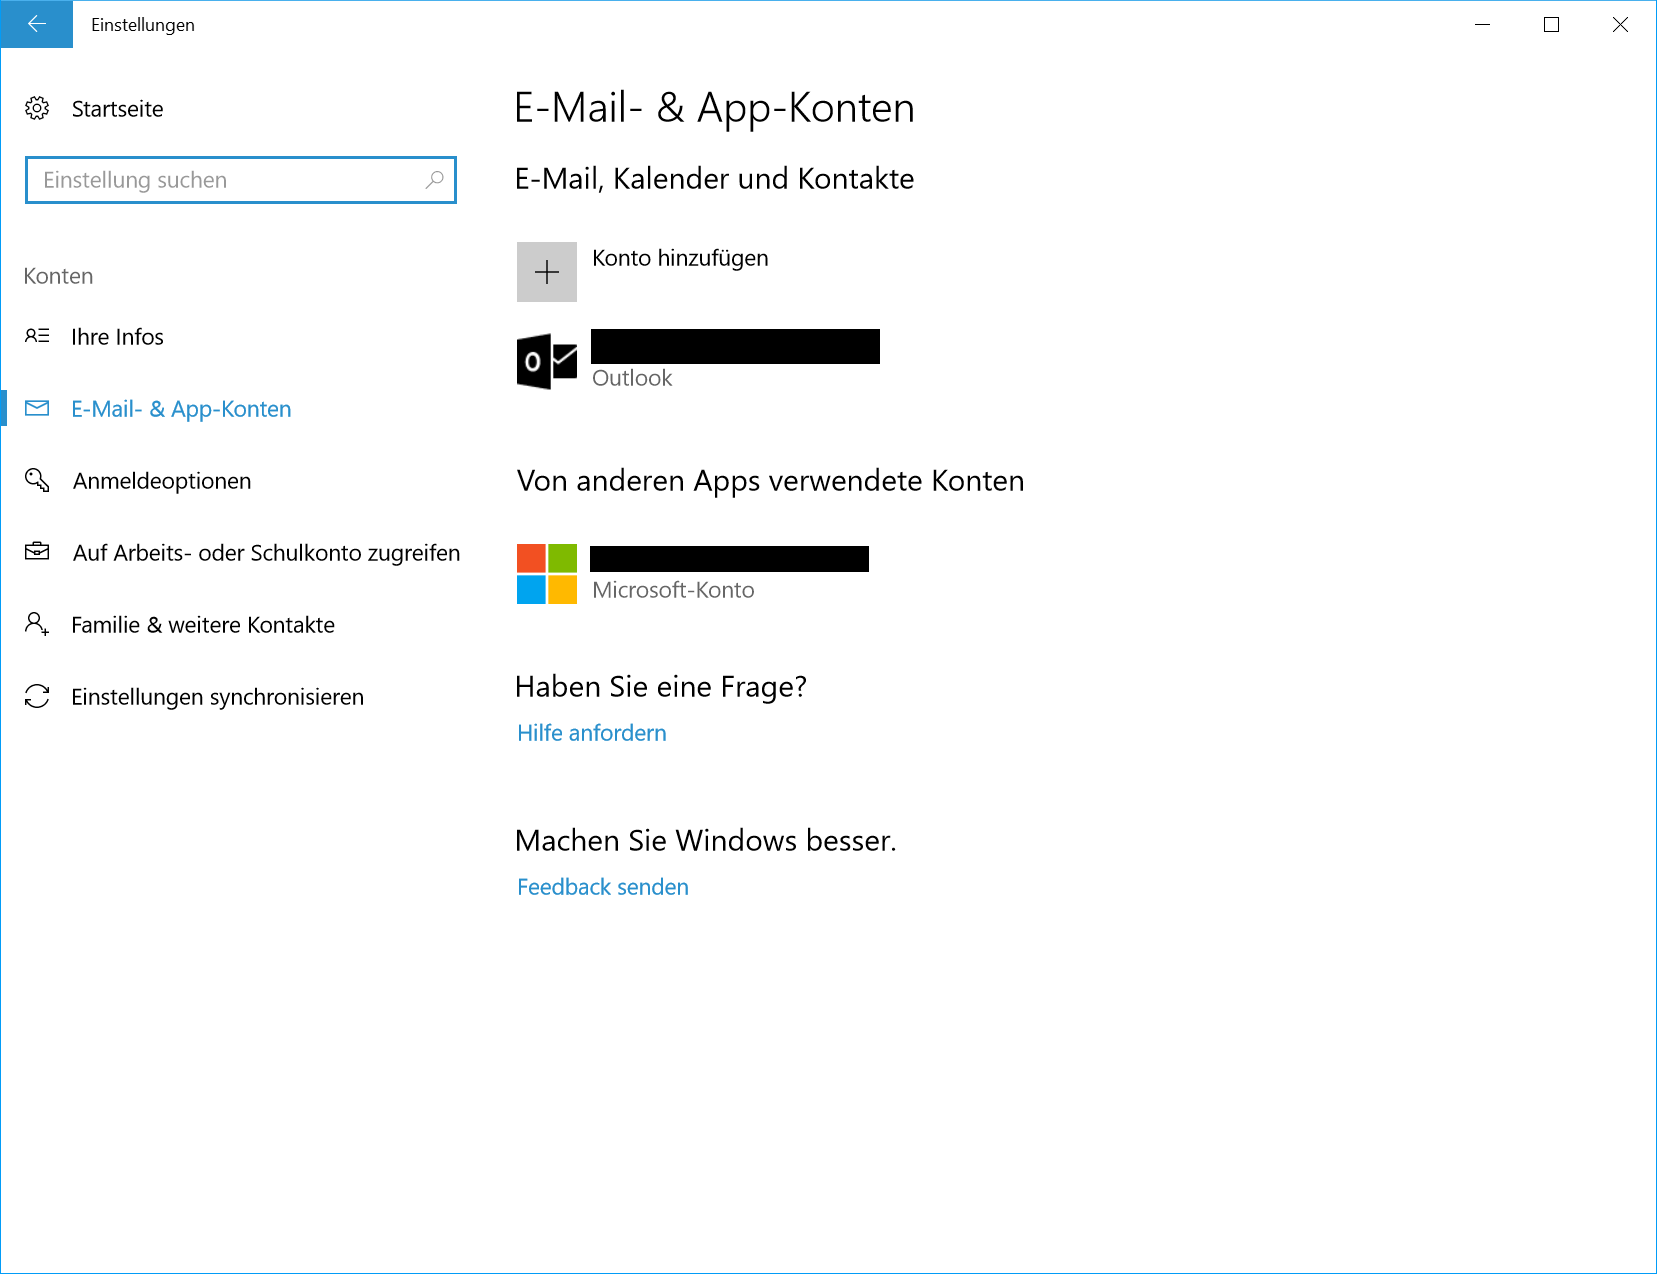Click the sync icon for Einstellungen synchronisieren
Image resolution: width=1657 pixels, height=1274 pixels.
pos(37,697)
